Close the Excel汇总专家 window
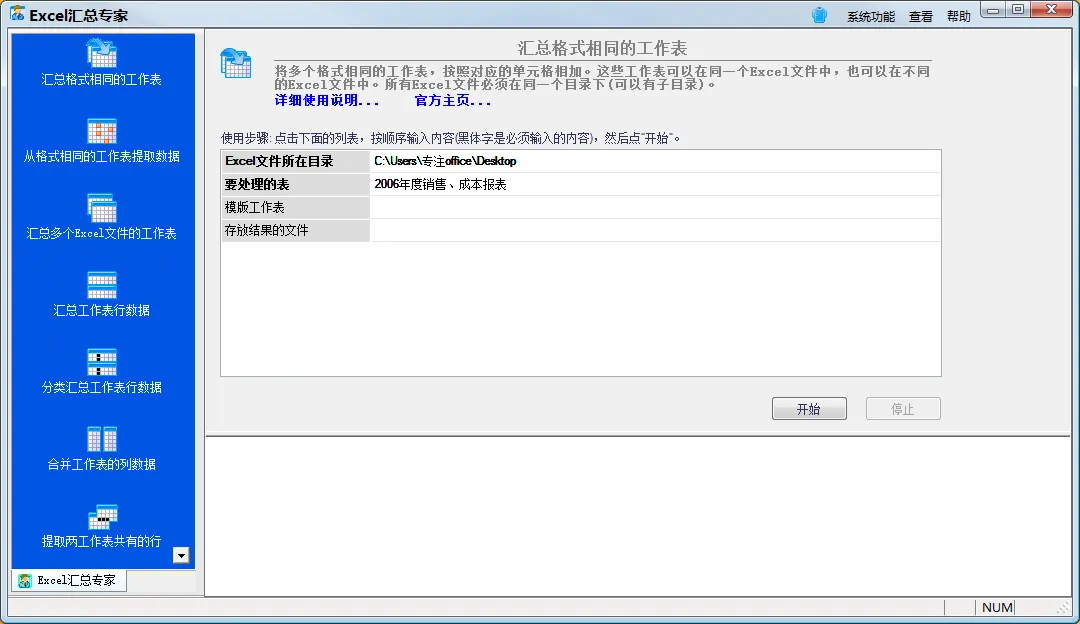1080x624 pixels. coord(1052,10)
